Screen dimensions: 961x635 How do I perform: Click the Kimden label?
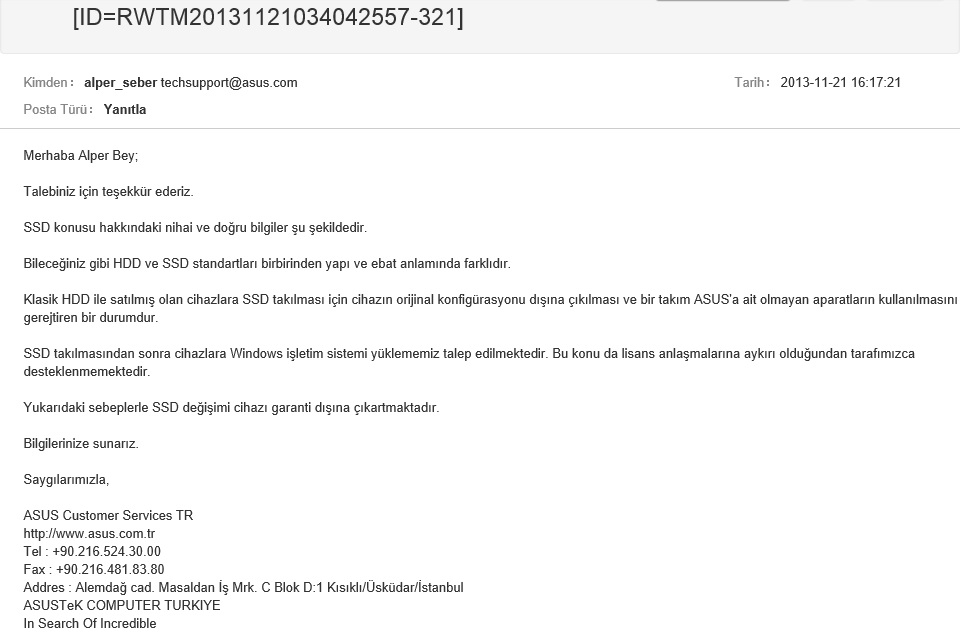[x=48, y=83]
